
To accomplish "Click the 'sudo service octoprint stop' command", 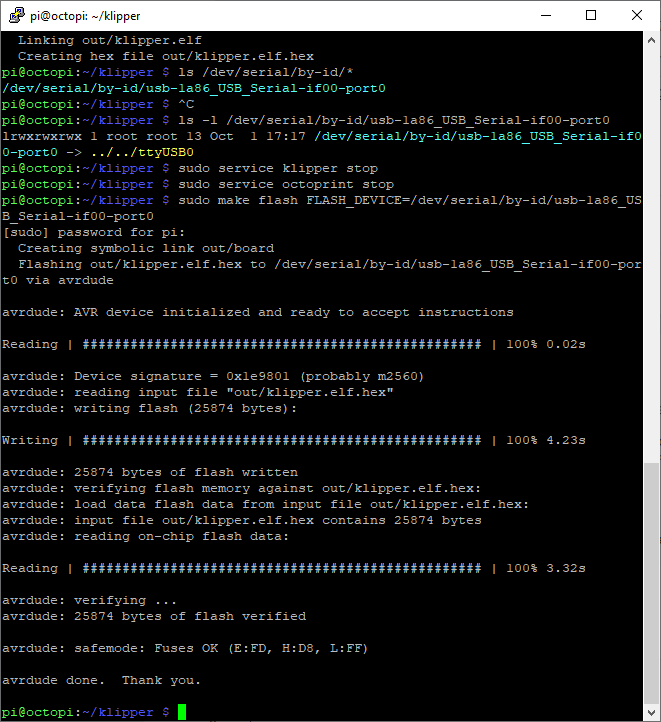I will (x=286, y=185).
